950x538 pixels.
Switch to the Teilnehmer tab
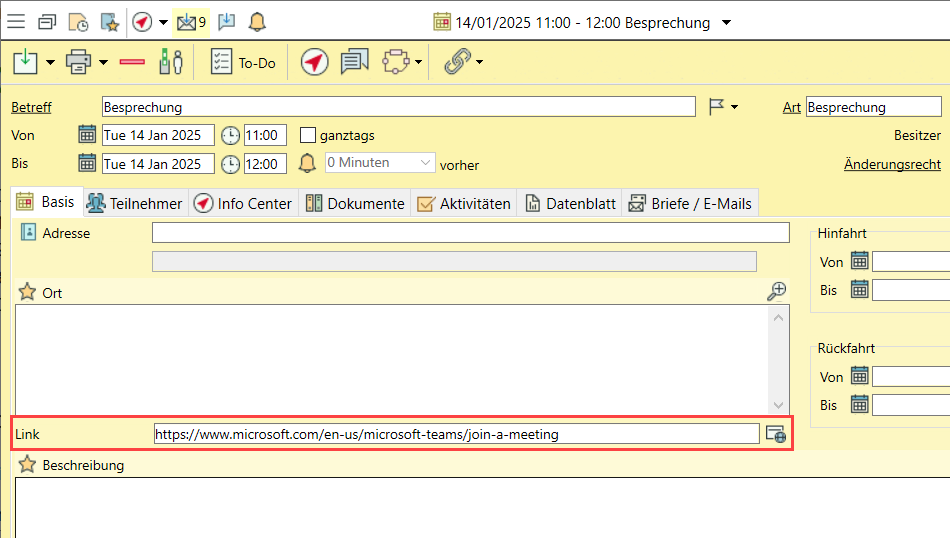135,203
